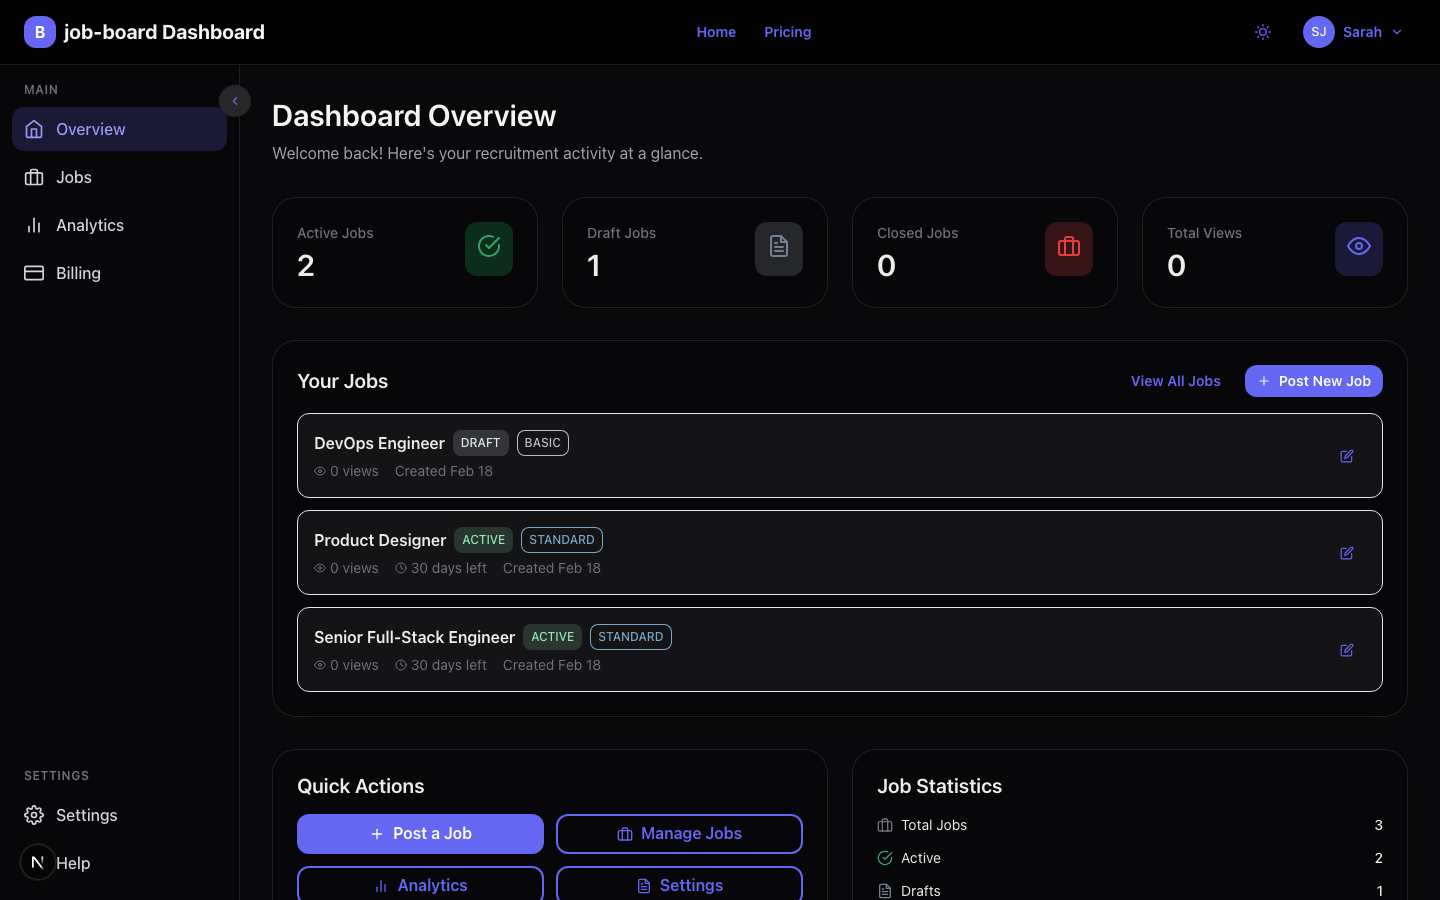Expand the Senior Full-Stack Engineer edit icon

[x=1346, y=650]
